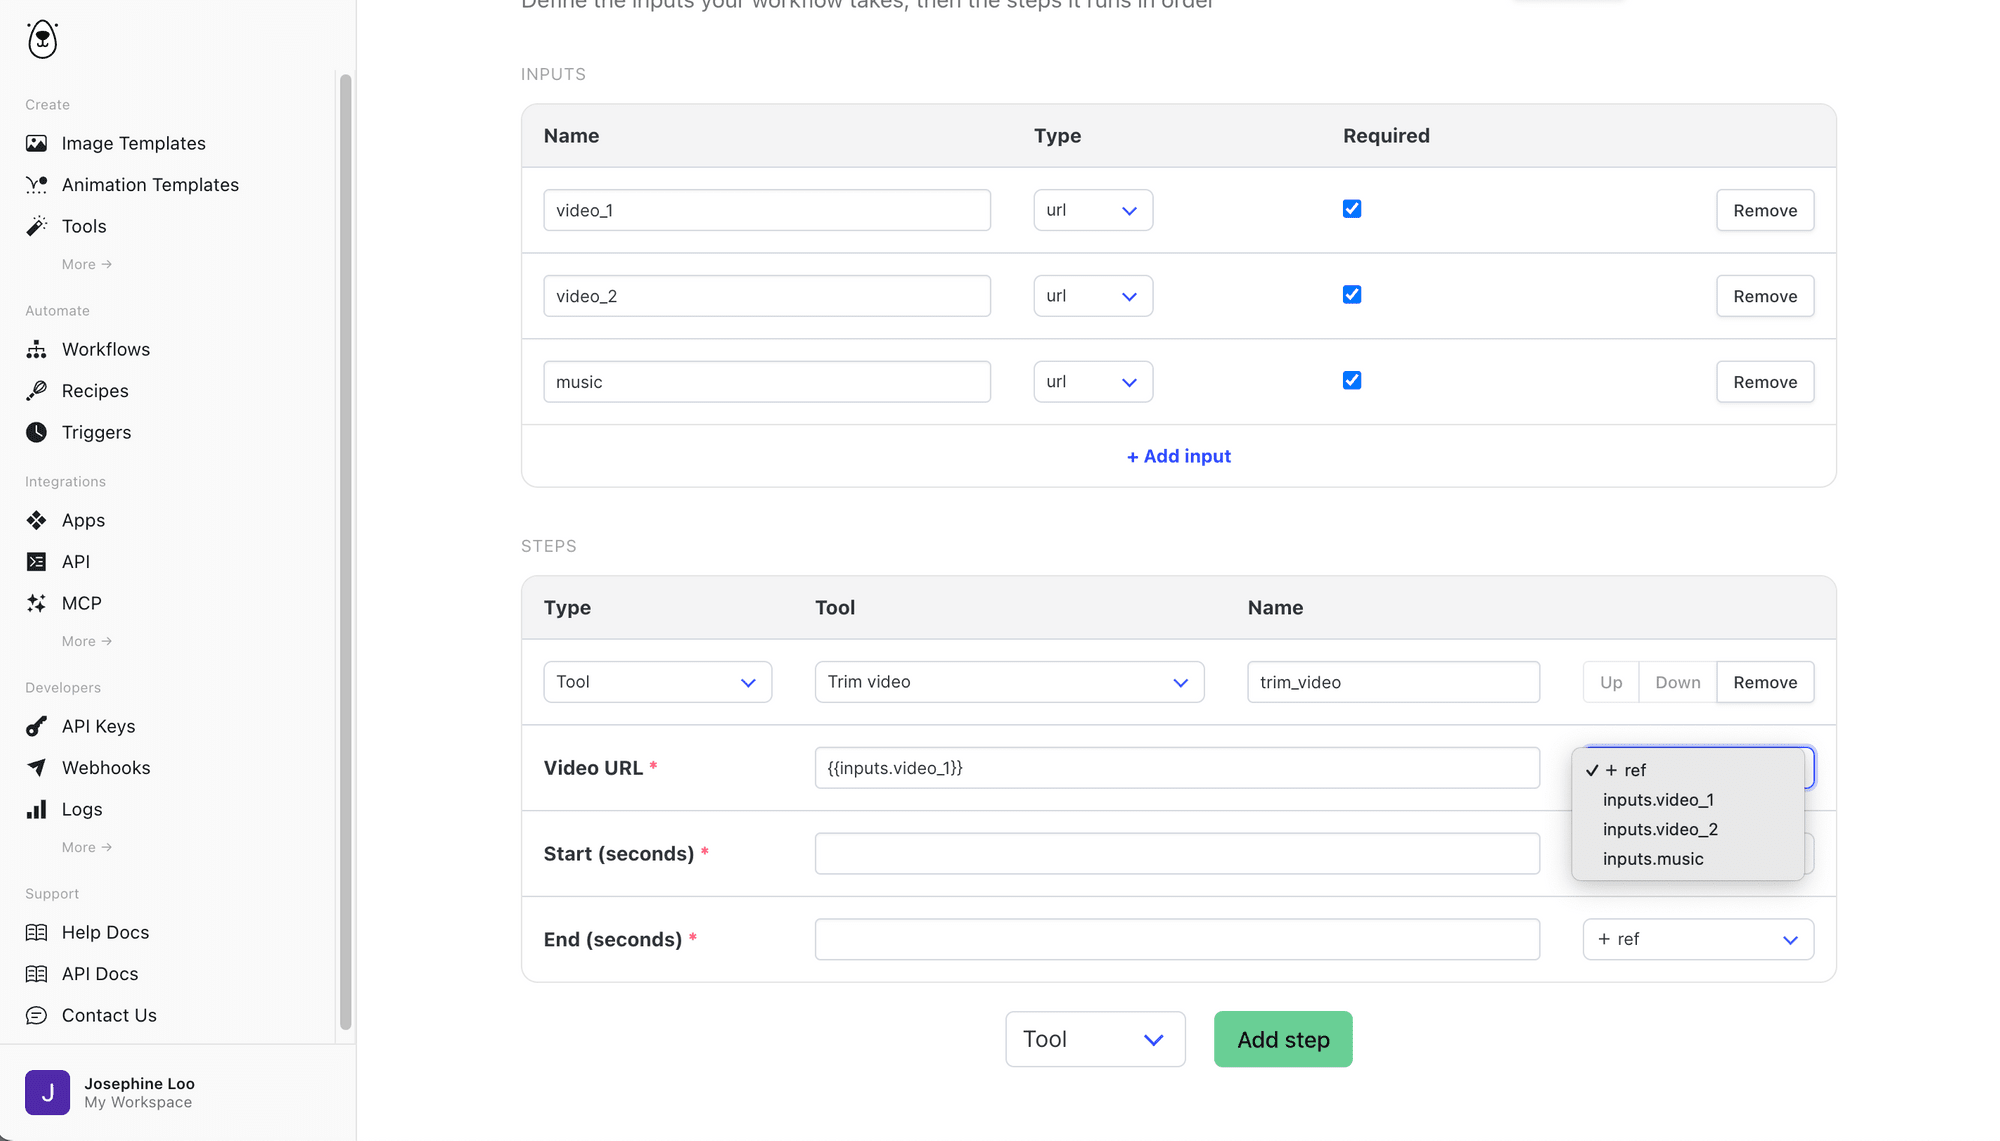Image resolution: width=2000 pixels, height=1141 pixels.
Task: Select inputs.video_1 from ref menu
Action: click(1687, 800)
